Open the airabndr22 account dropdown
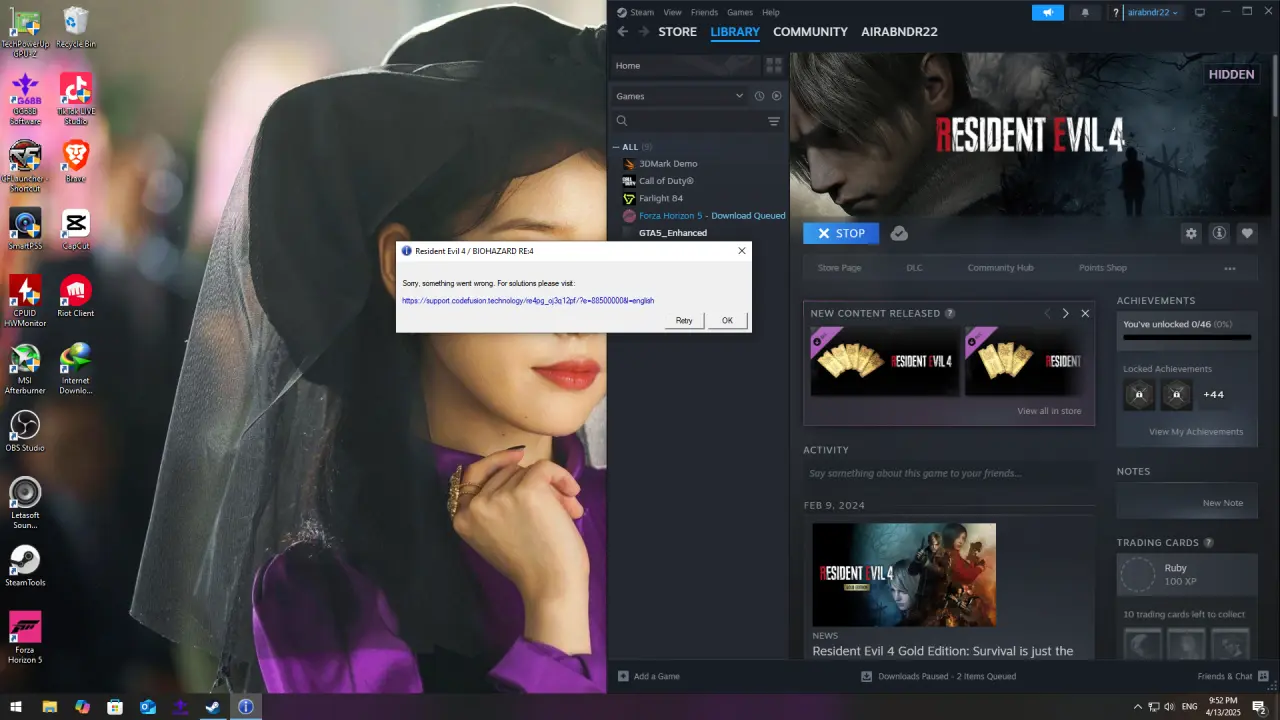This screenshot has height=720, width=1280. (x=1153, y=12)
